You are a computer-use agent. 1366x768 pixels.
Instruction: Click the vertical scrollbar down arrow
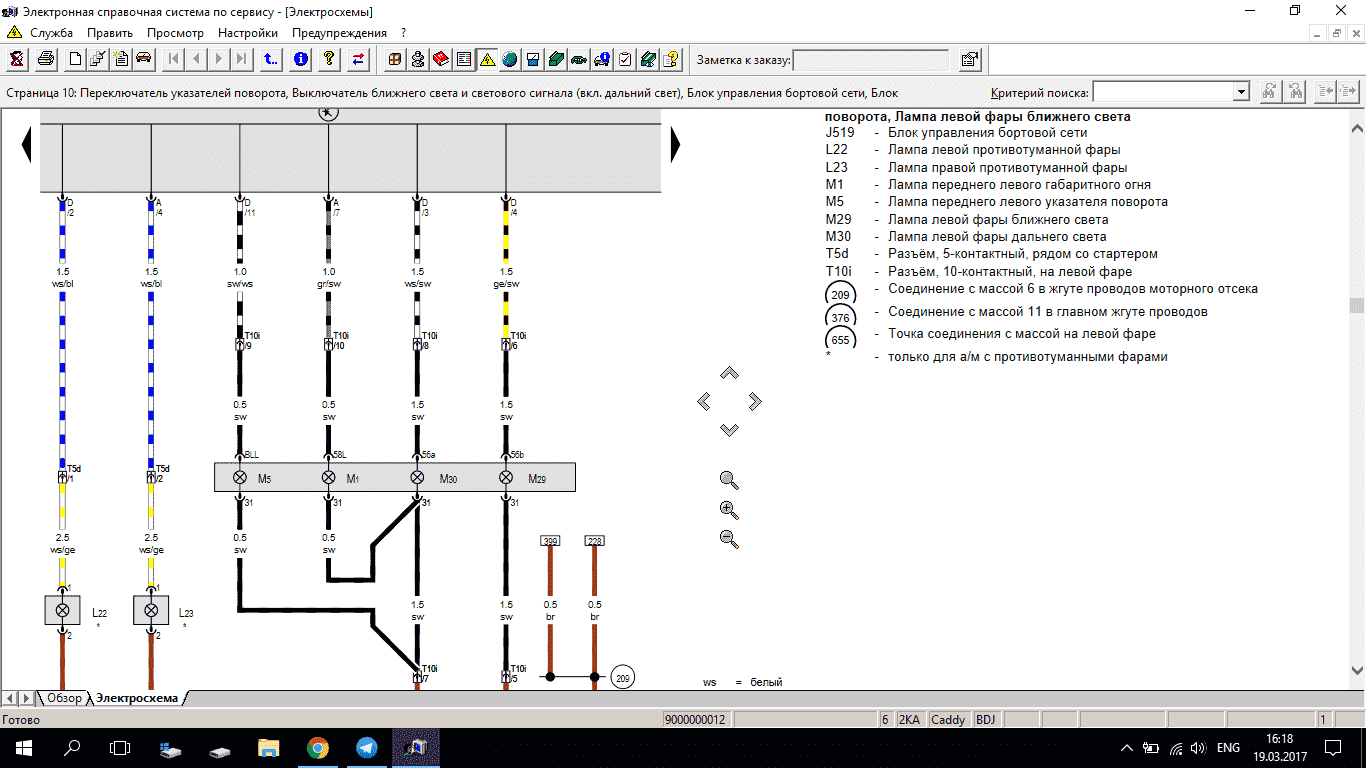[1357, 669]
